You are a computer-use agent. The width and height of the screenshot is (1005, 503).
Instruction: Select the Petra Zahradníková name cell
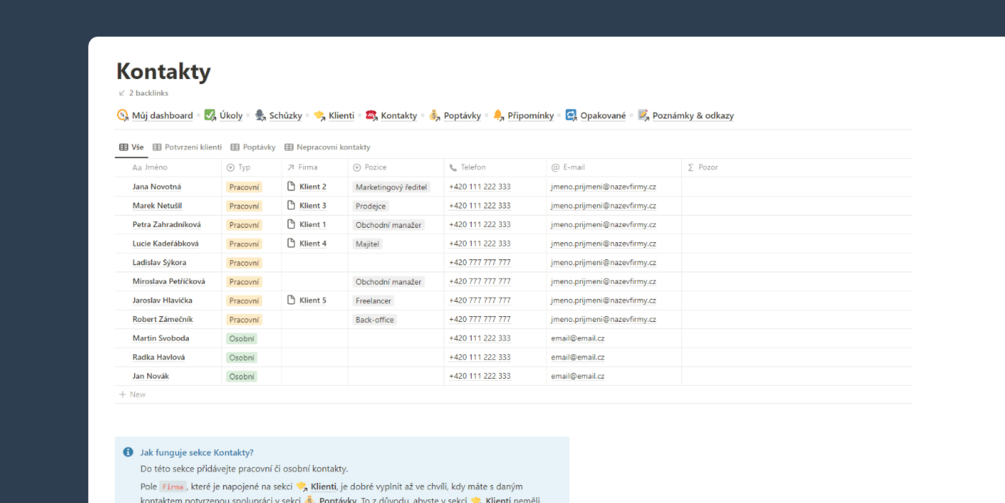click(x=168, y=225)
